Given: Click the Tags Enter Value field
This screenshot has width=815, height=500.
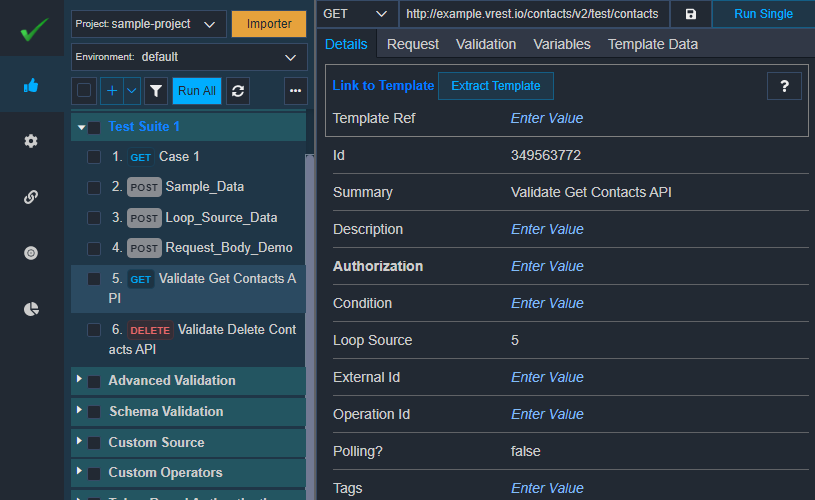Looking at the screenshot, I should [x=547, y=488].
